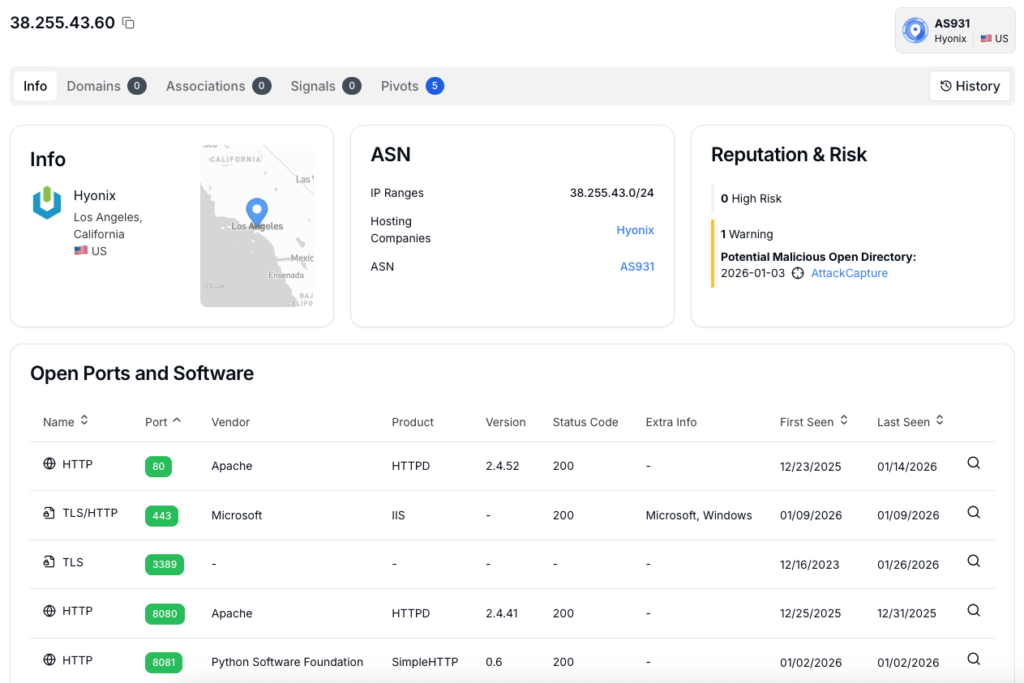Copy the IP address 38.255.43.60

click(128, 23)
